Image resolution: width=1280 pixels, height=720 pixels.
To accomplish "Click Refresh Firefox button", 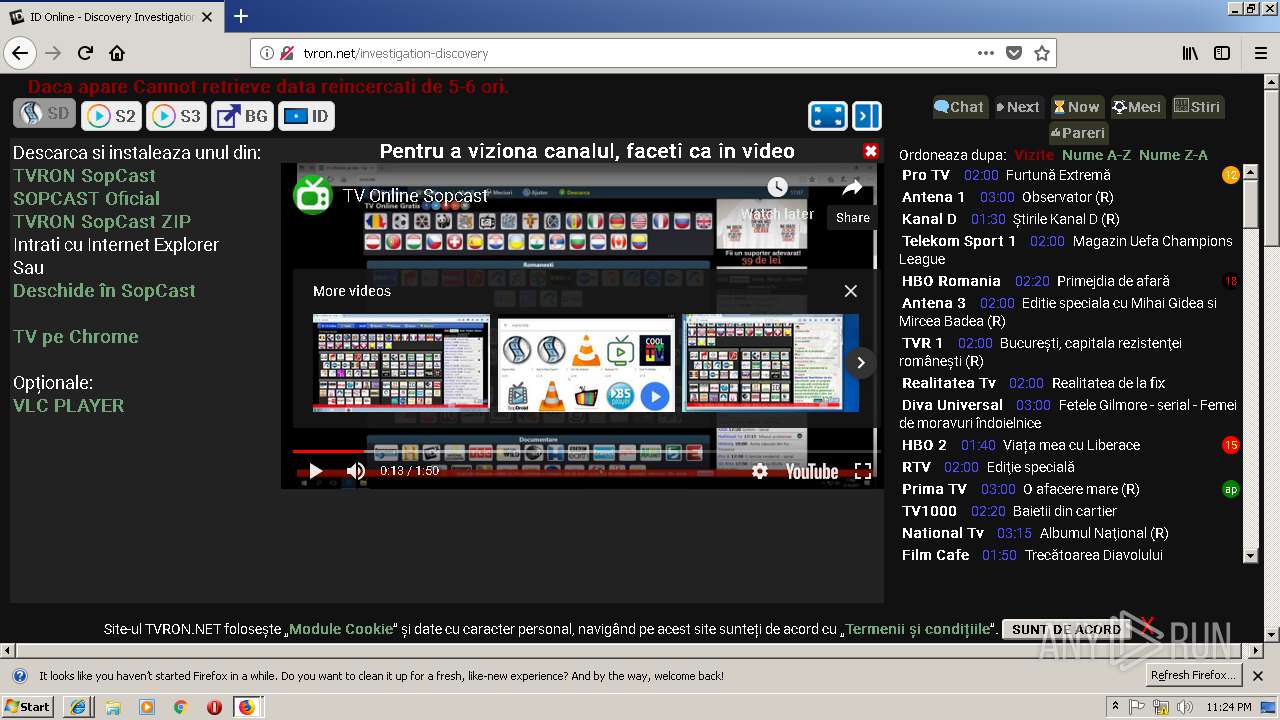I will [1193, 675].
